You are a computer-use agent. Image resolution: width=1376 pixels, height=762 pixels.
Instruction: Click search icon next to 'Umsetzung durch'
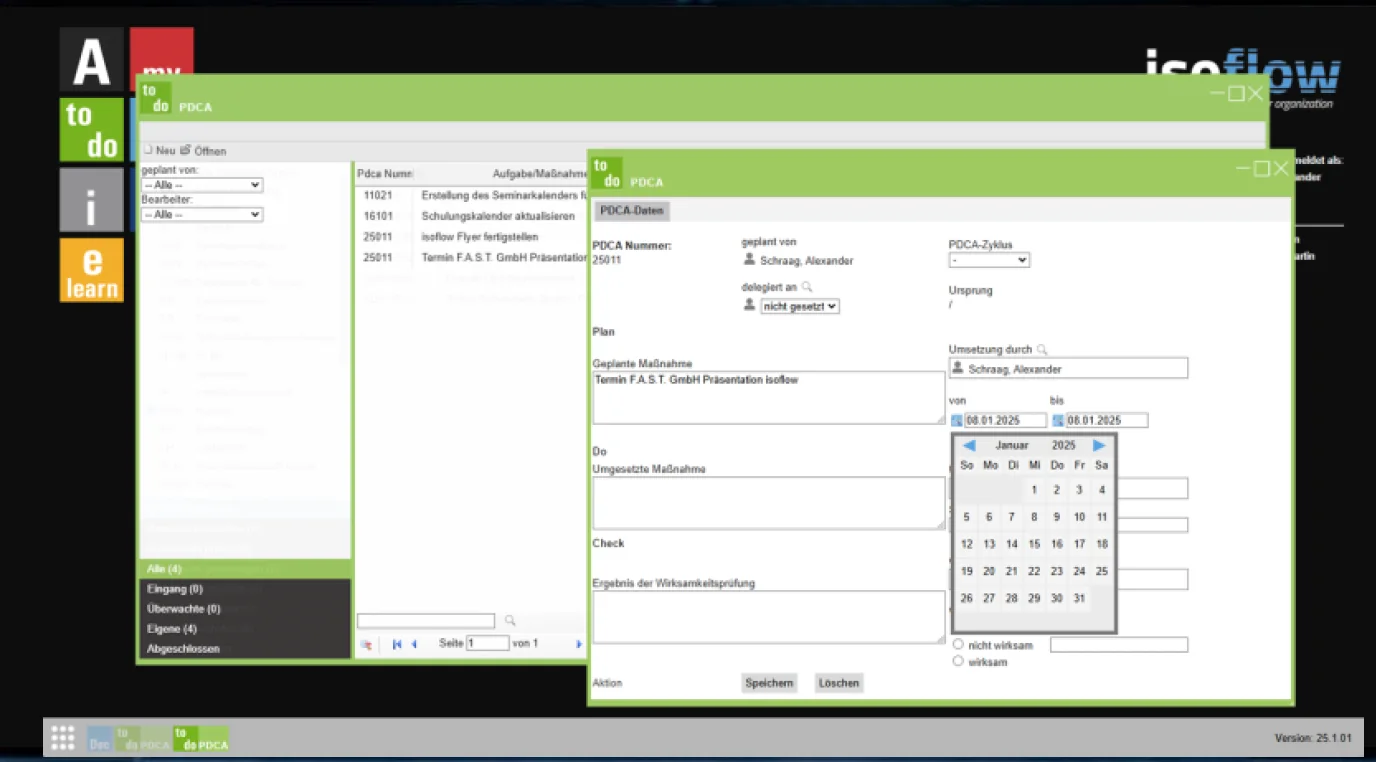click(x=1042, y=350)
